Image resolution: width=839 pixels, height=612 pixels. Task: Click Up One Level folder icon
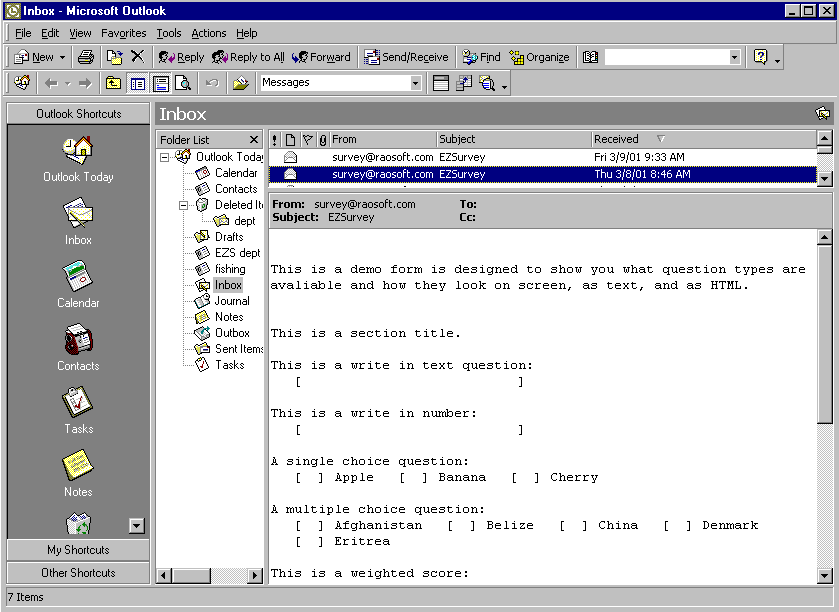point(113,83)
